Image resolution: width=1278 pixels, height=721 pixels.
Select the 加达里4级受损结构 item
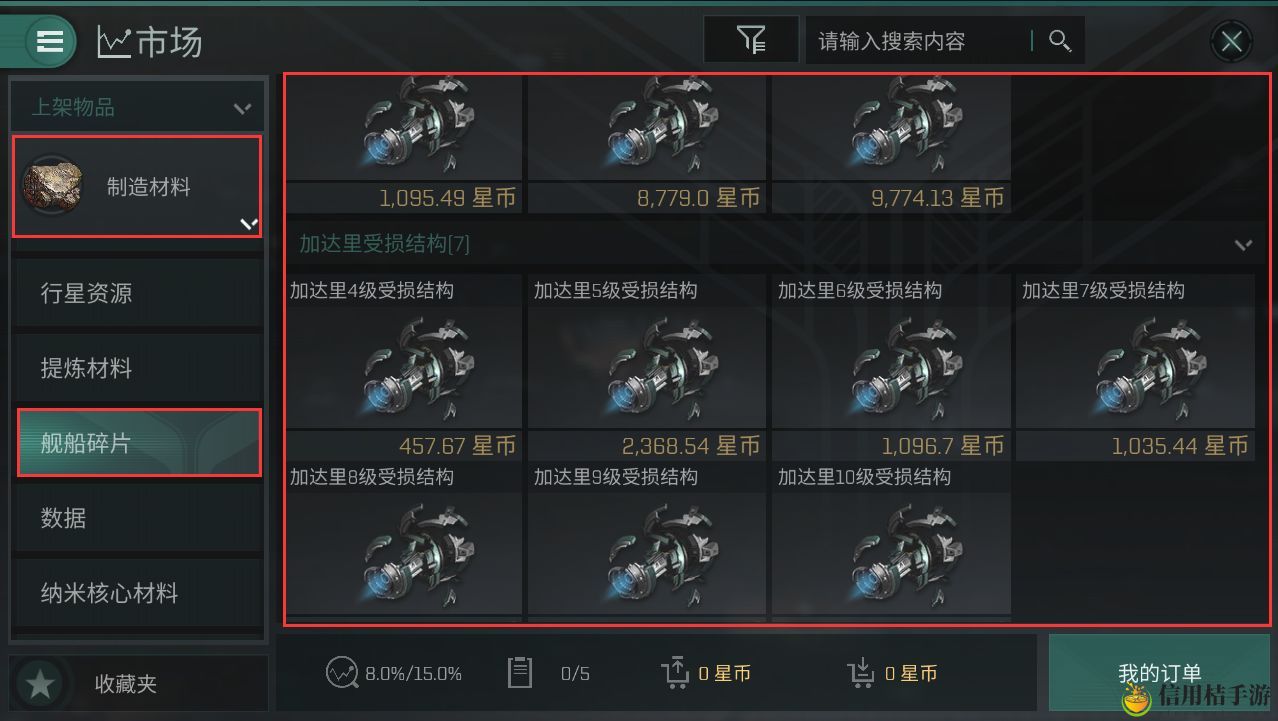(x=404, y=367)
